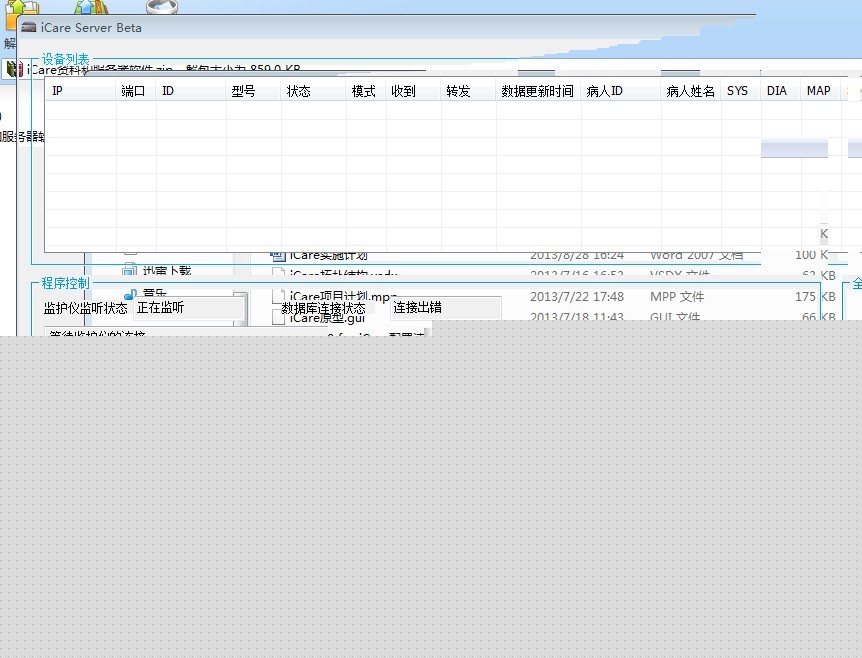Click the 状态 column header
862x658 pixels.
click(x=313, y=91)
